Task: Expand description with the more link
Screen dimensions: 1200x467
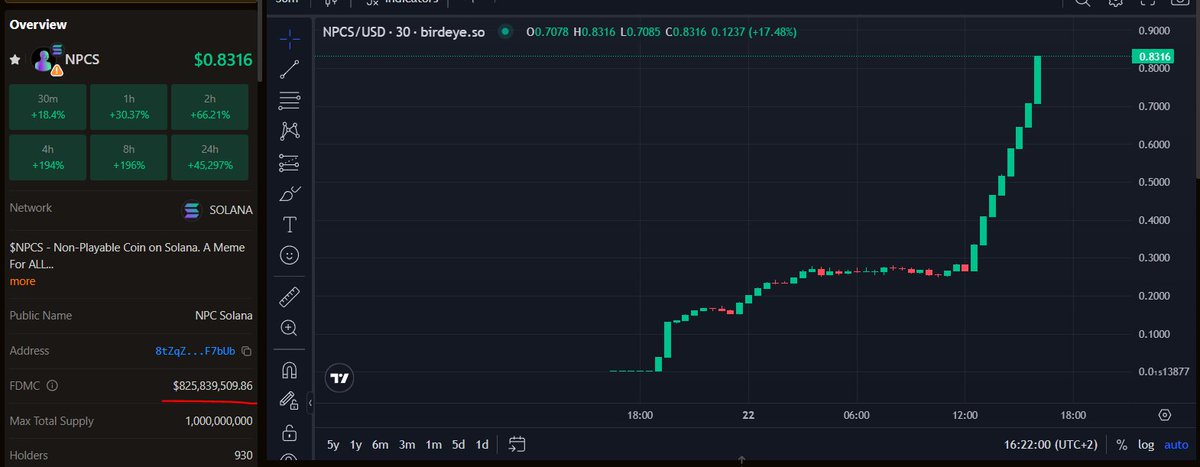Action: (x=22, y=281)
